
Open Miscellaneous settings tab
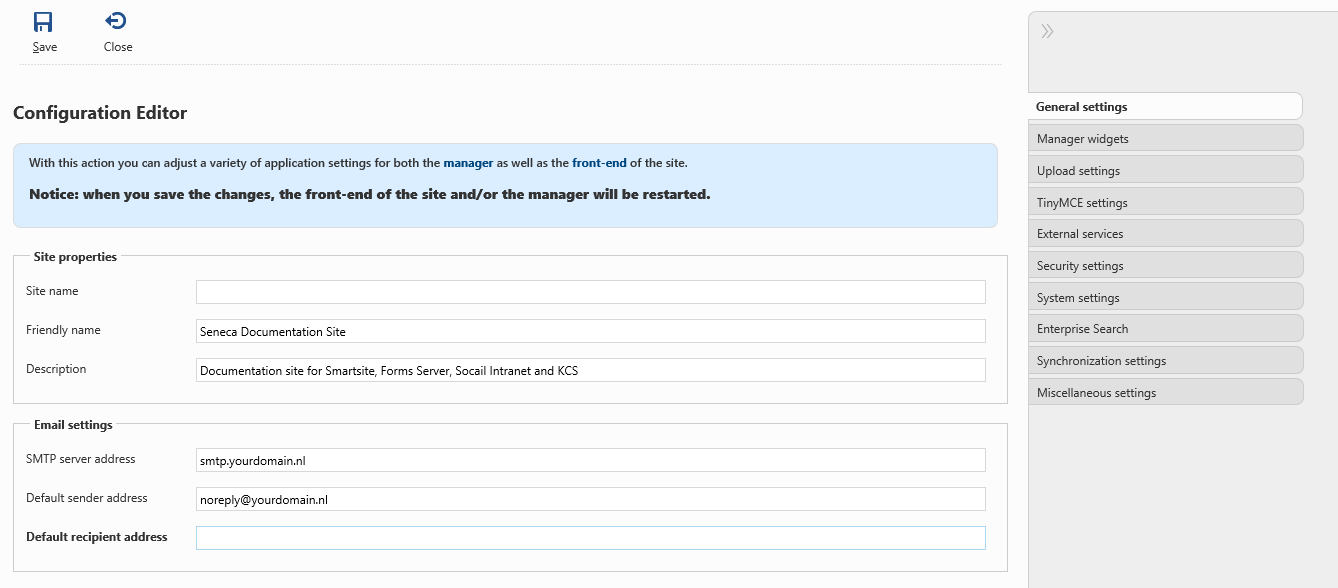(1165, 392)
